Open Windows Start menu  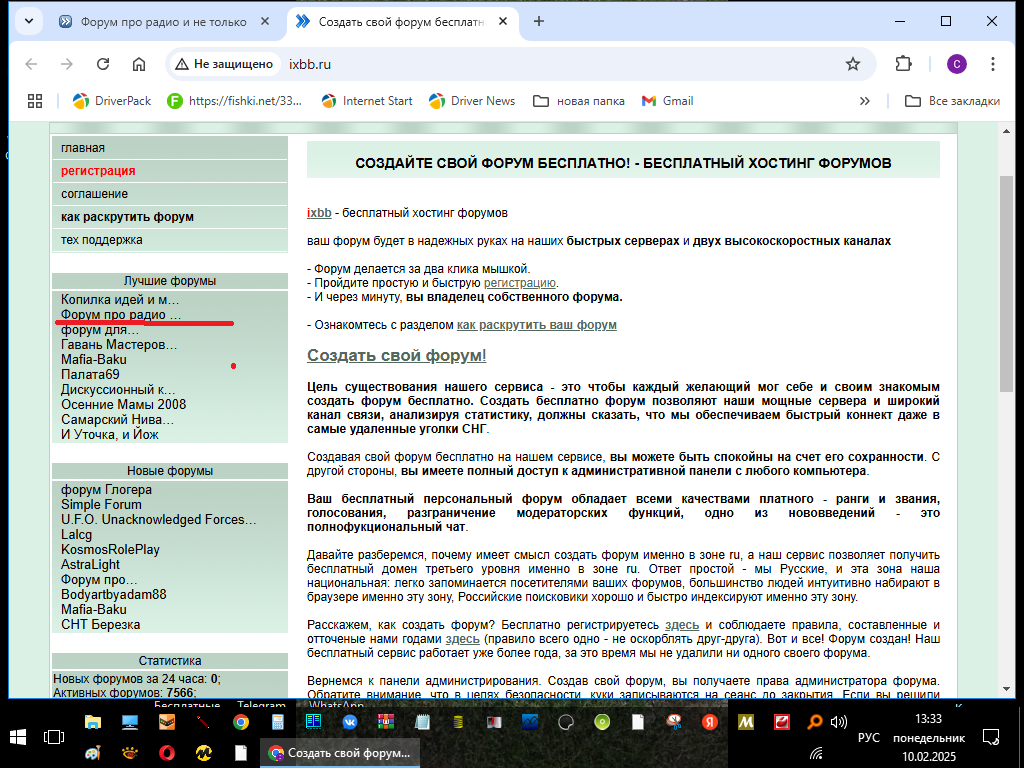tap(18, 737)
